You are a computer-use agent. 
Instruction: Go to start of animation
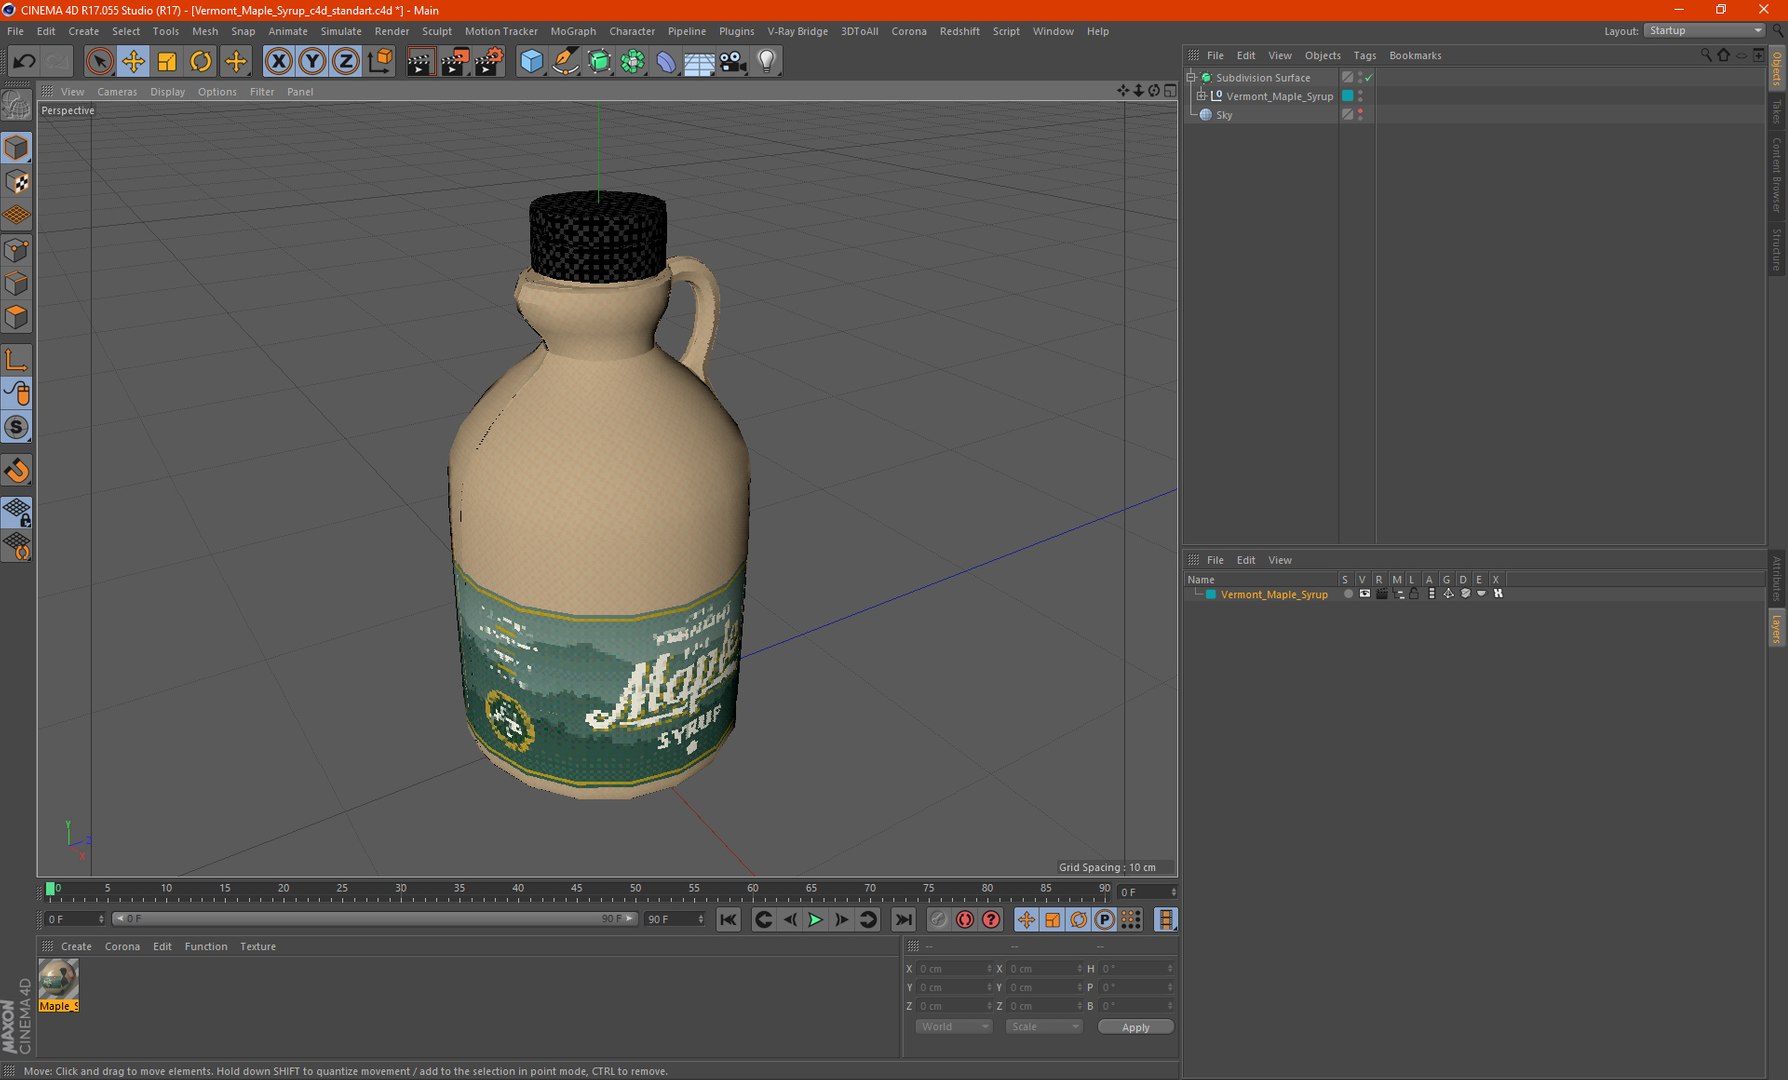pyautogui.click(x=728, y=919)
